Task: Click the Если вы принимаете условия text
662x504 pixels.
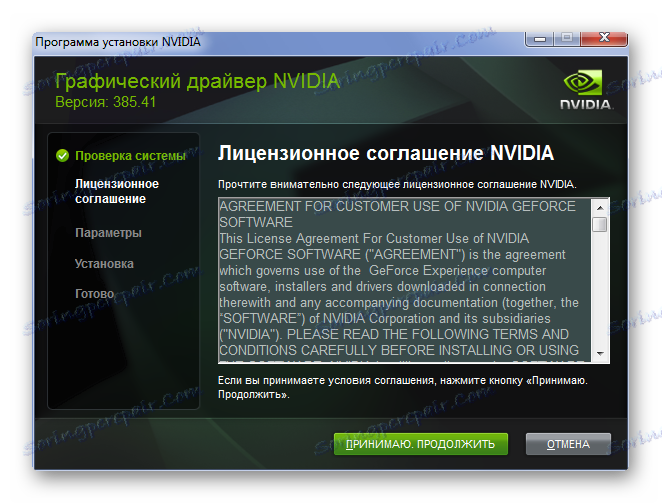Action: click(402, 387)
